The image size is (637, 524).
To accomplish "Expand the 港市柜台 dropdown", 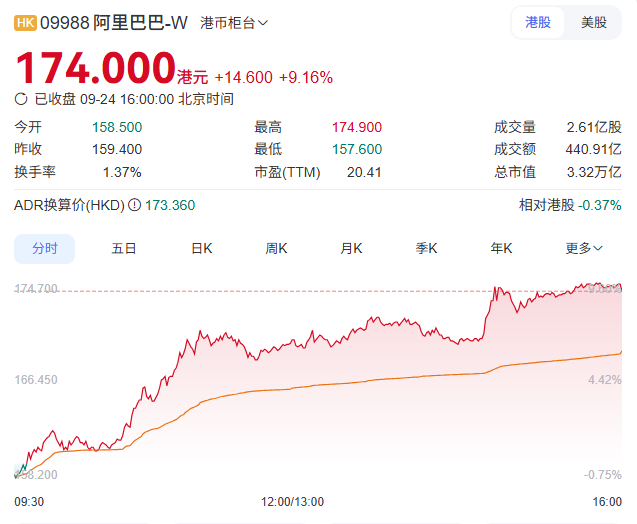I will [234, 22].
